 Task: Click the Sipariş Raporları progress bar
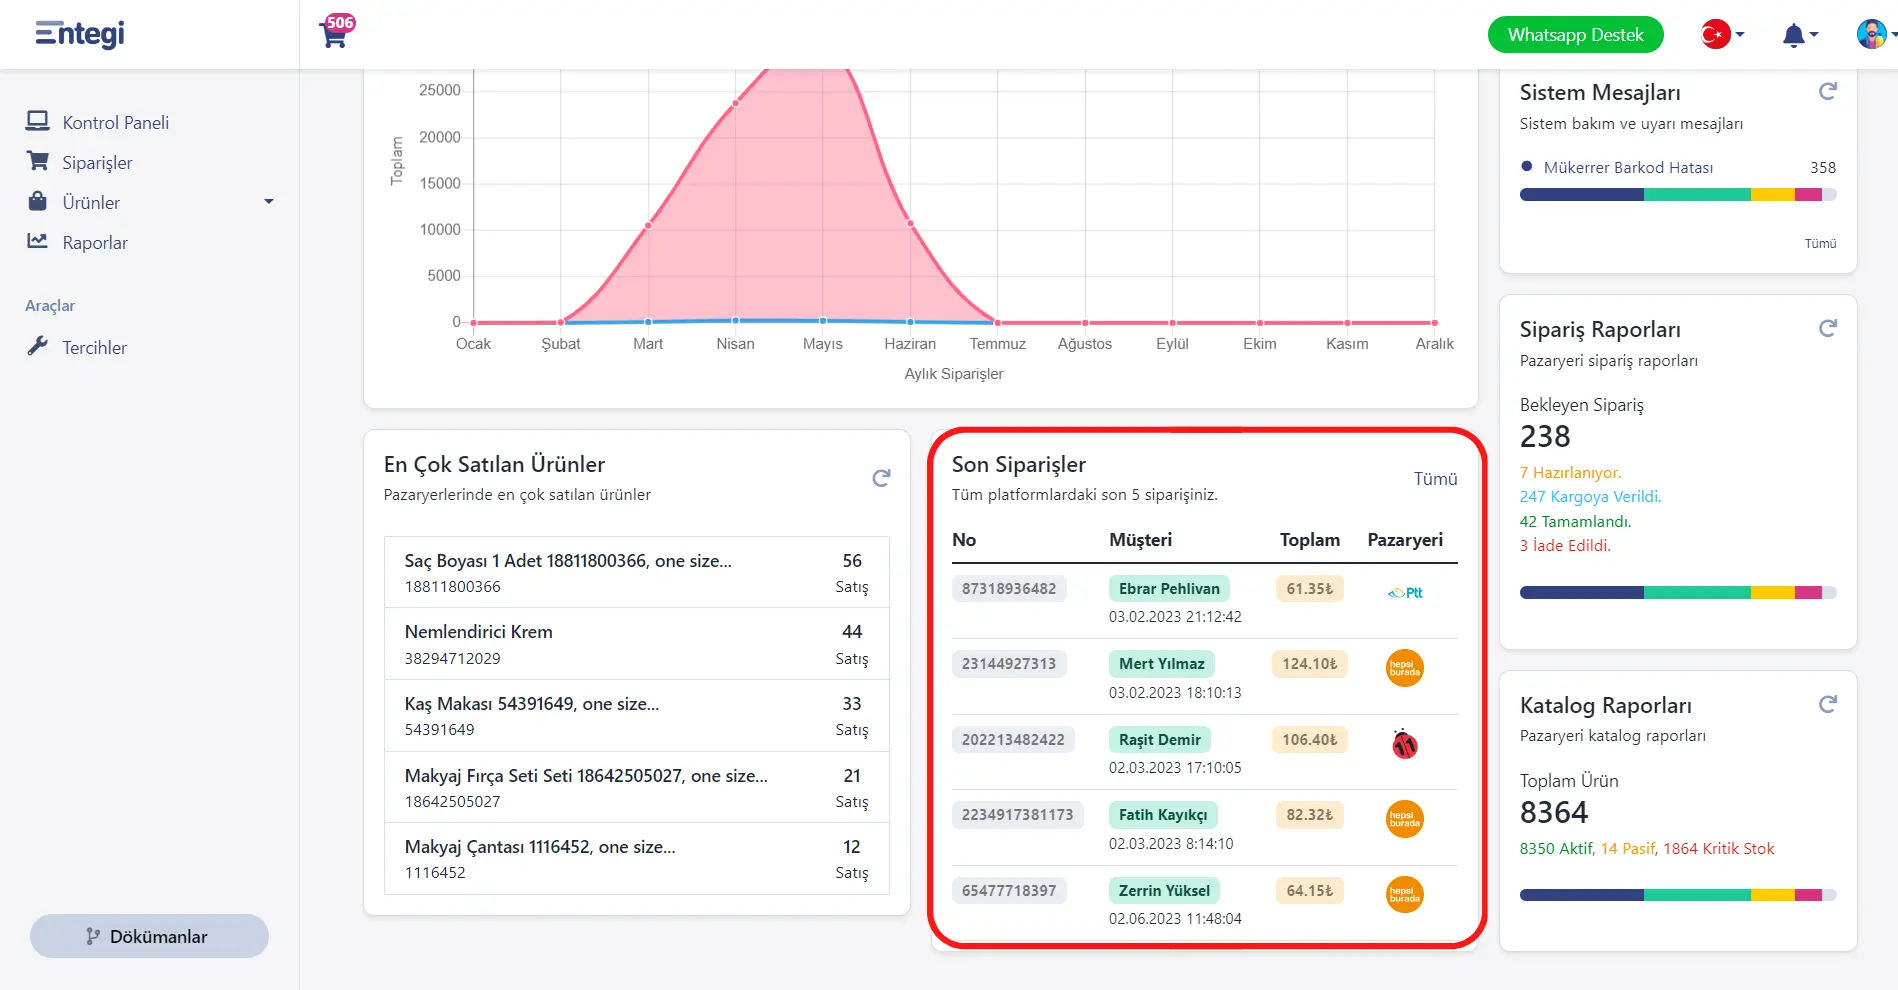[1678, 593]
